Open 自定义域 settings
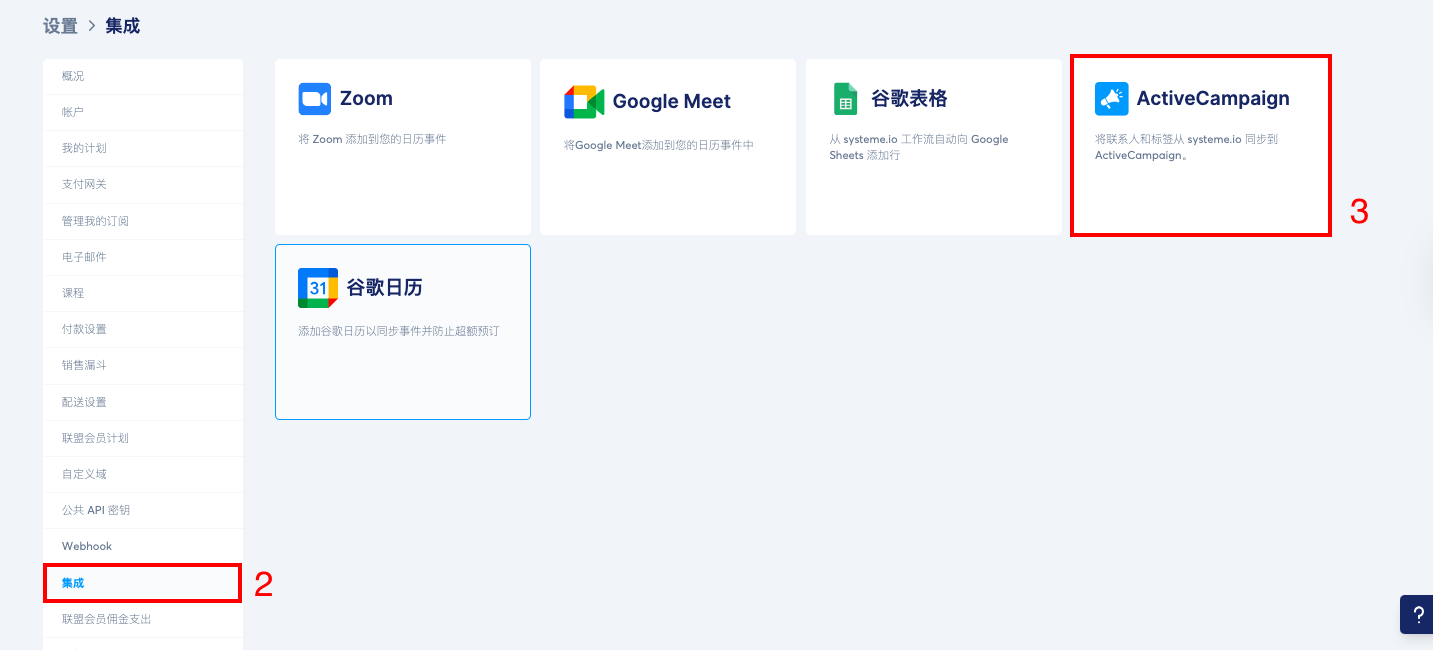The image size is (1433, 650). (x=143, y=474)
